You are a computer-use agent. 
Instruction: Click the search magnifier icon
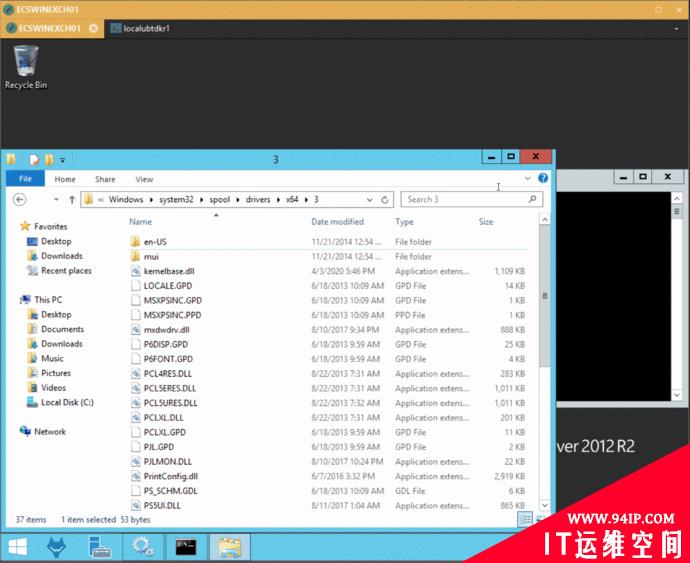coord(532,199)
